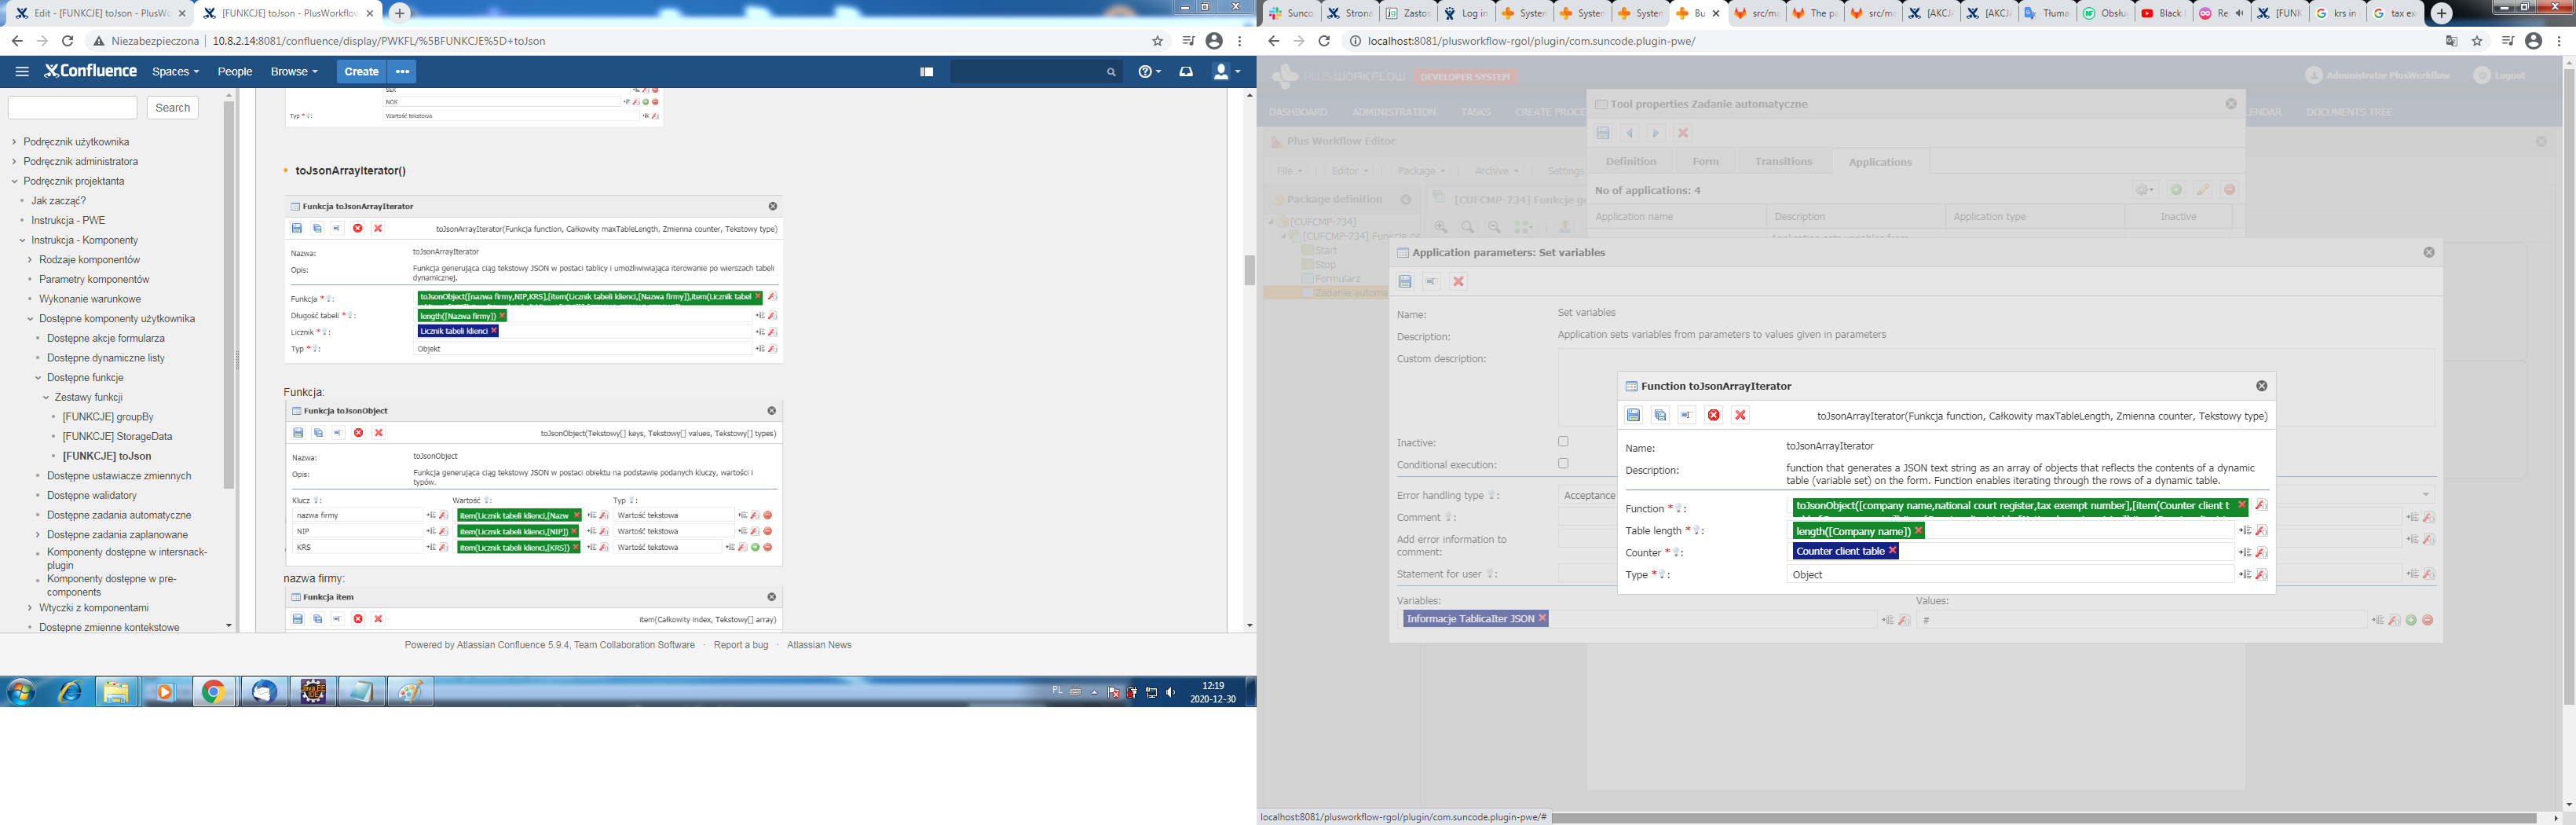This screenshot has height=825, width=2576.
Task: Click the blue save icon in Function toJsonArrayIterator dialog
Action: tap(1633, 415)
